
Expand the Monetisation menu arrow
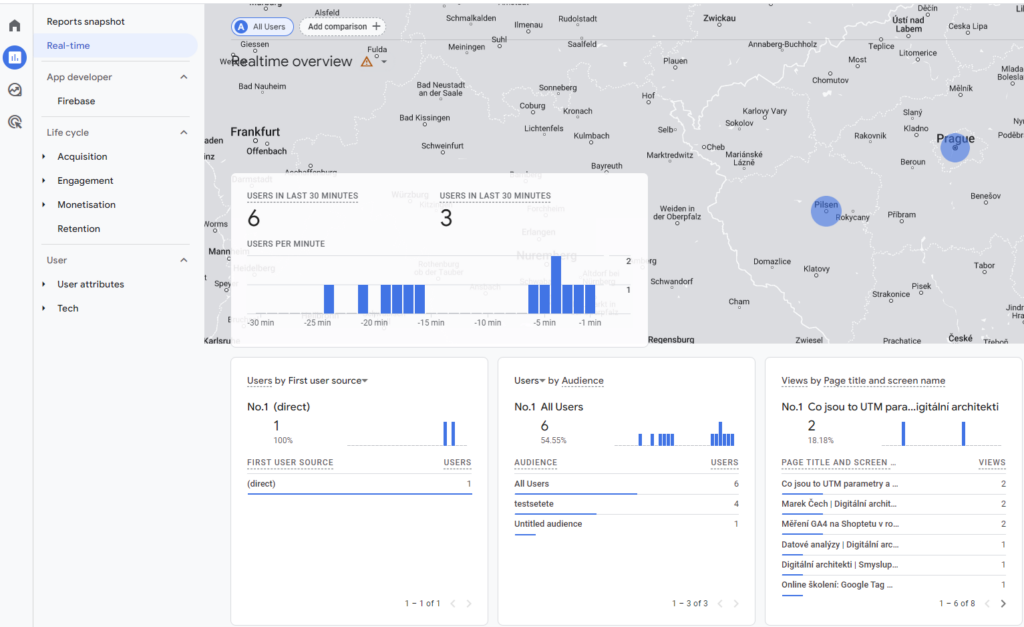44,204
